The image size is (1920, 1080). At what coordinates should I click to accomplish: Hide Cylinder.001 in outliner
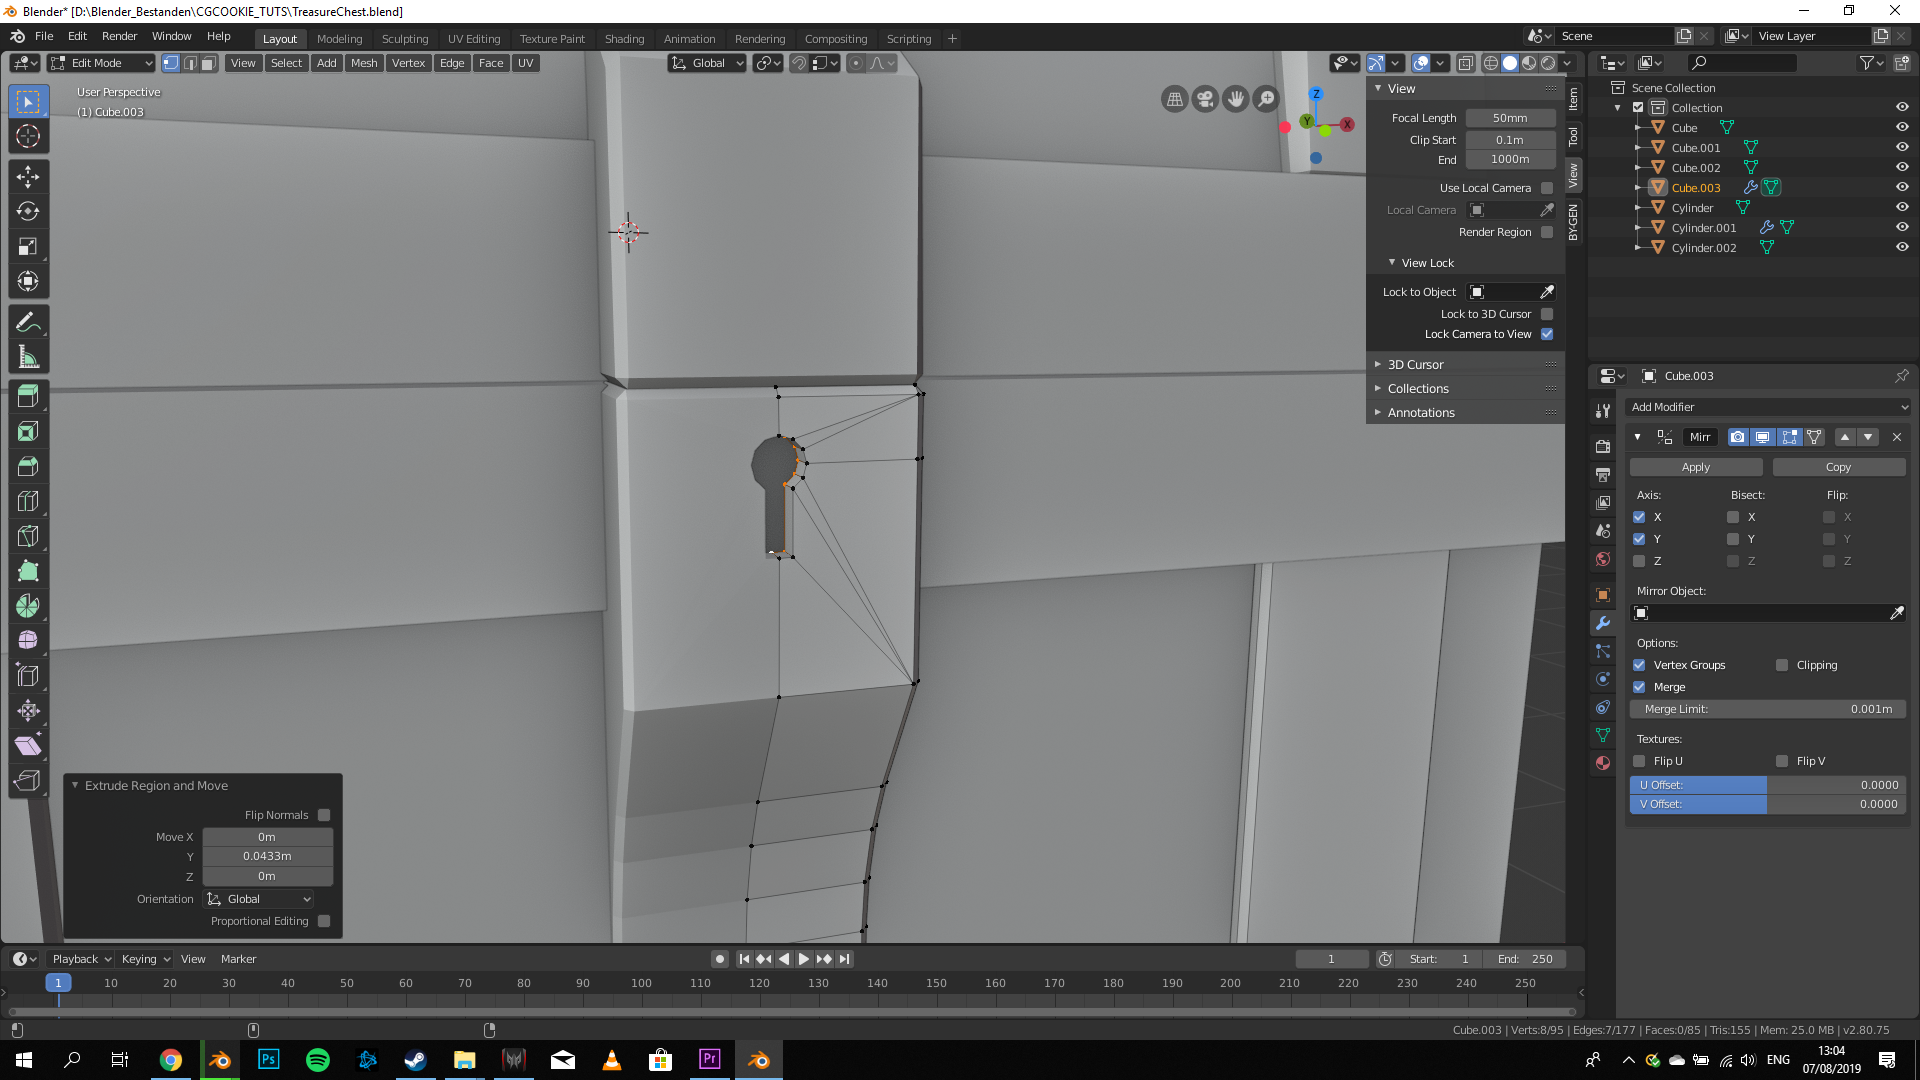pos(1902,227)
